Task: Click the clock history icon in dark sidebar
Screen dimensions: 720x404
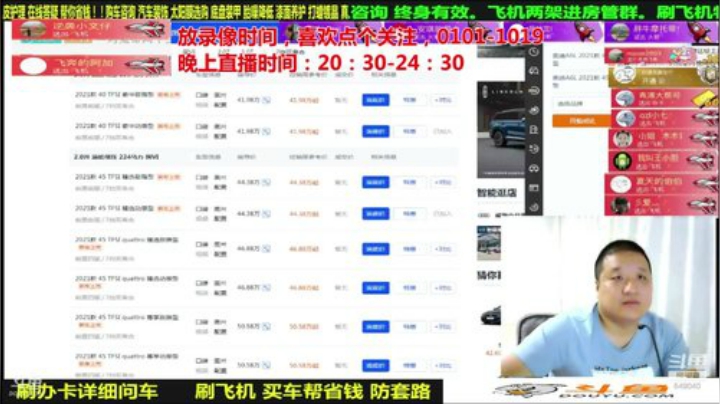Action: click(534, 52)
